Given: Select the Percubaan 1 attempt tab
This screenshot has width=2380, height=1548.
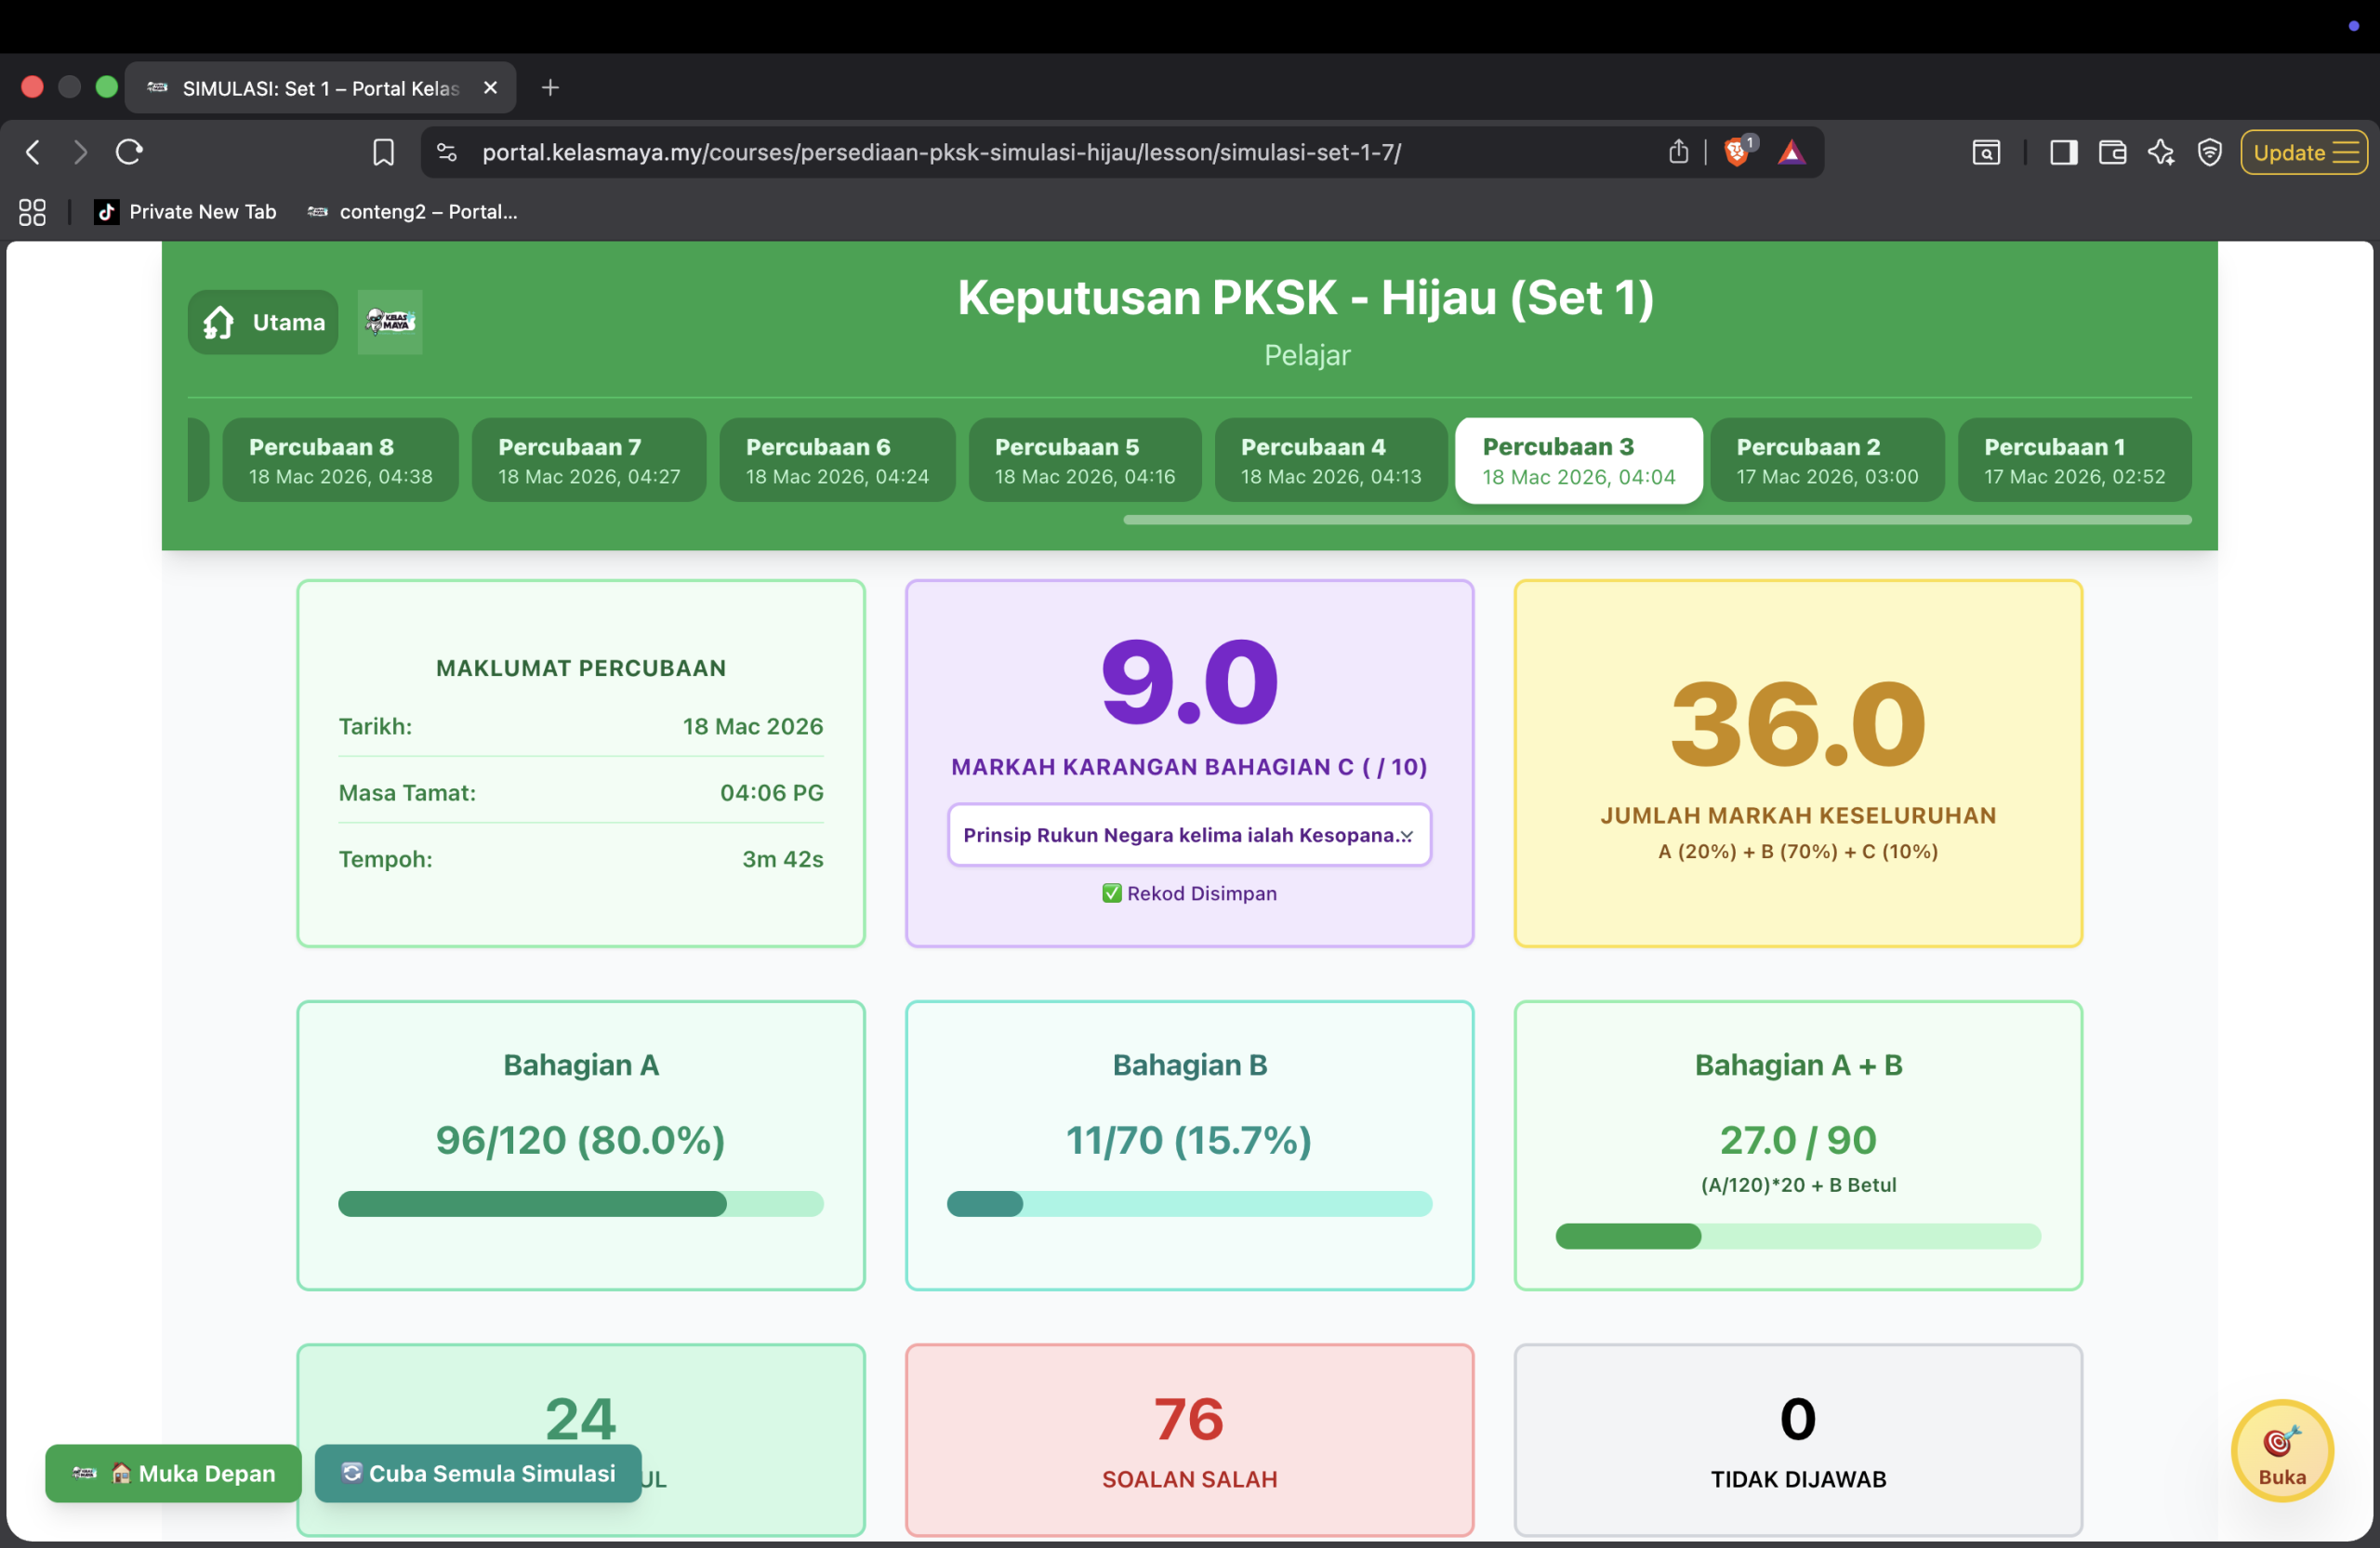Looking at the screenshot, I should (x=2074, y=460).
